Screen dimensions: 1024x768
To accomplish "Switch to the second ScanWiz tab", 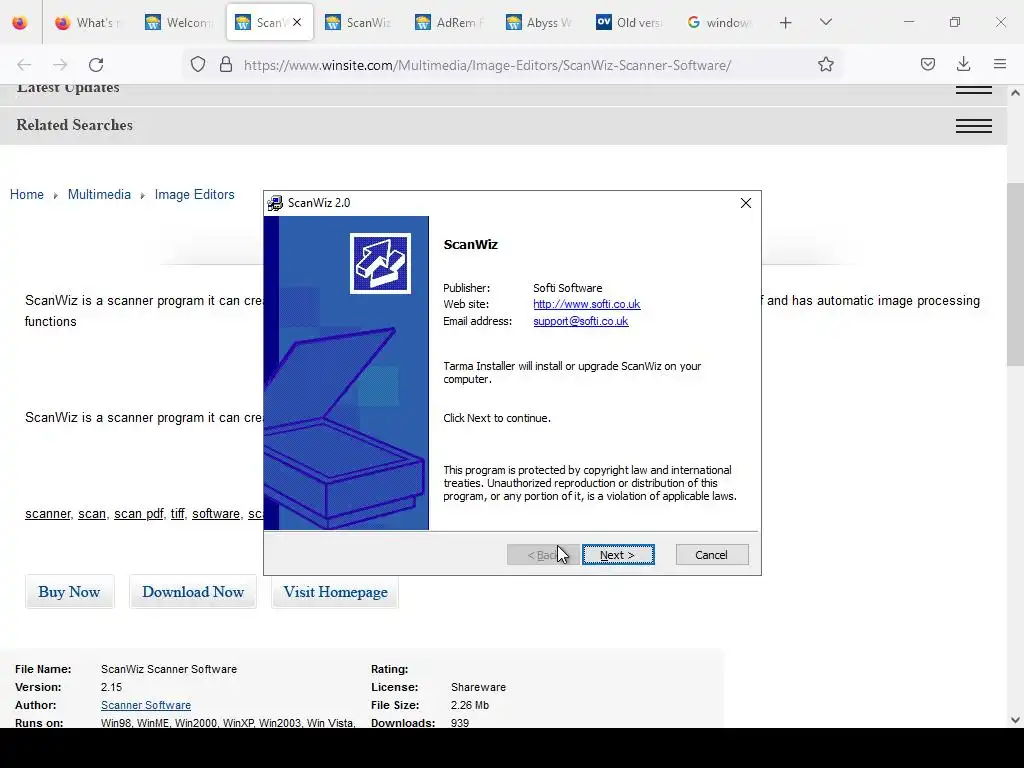I will coord(359,23).
